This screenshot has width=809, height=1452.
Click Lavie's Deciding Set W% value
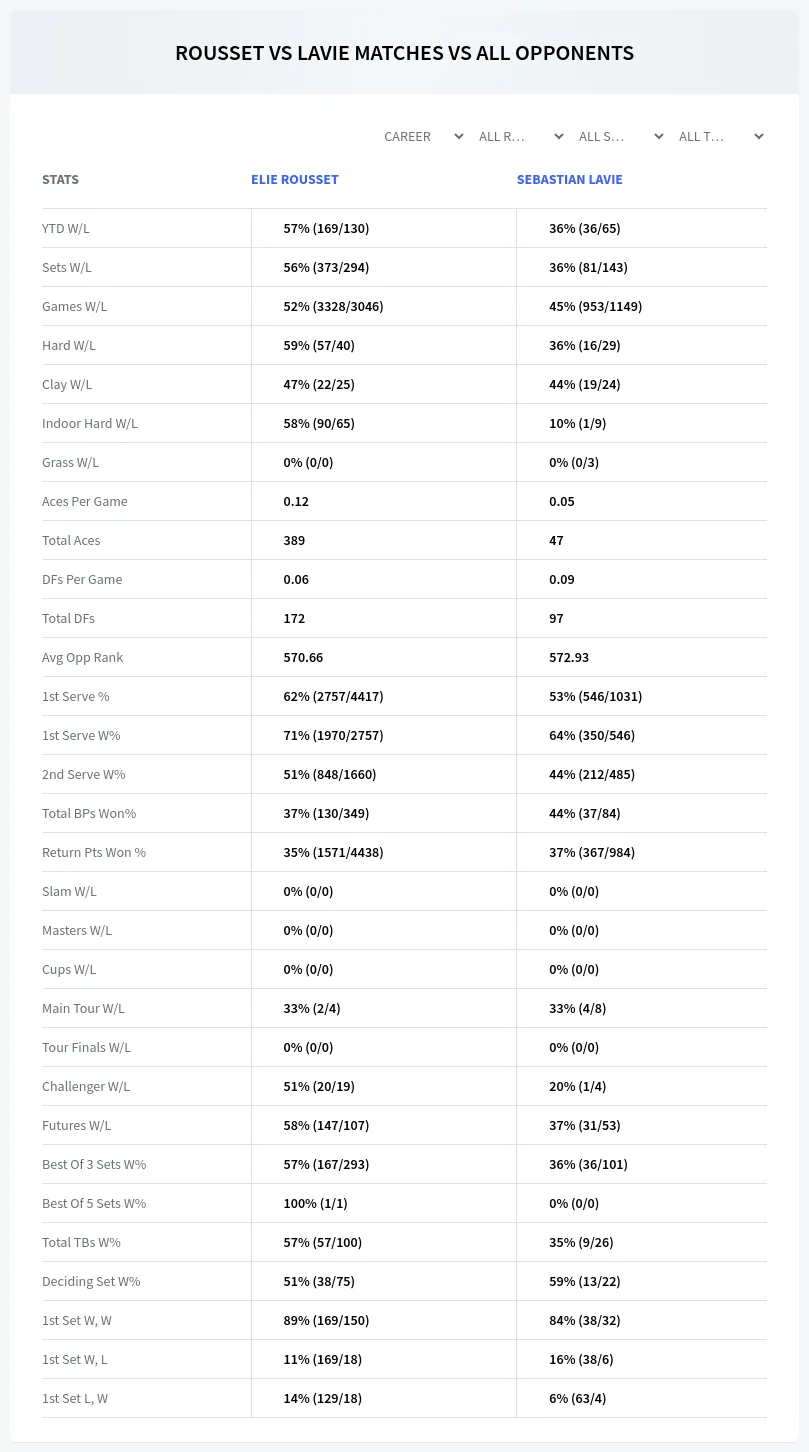(585, 1281)
